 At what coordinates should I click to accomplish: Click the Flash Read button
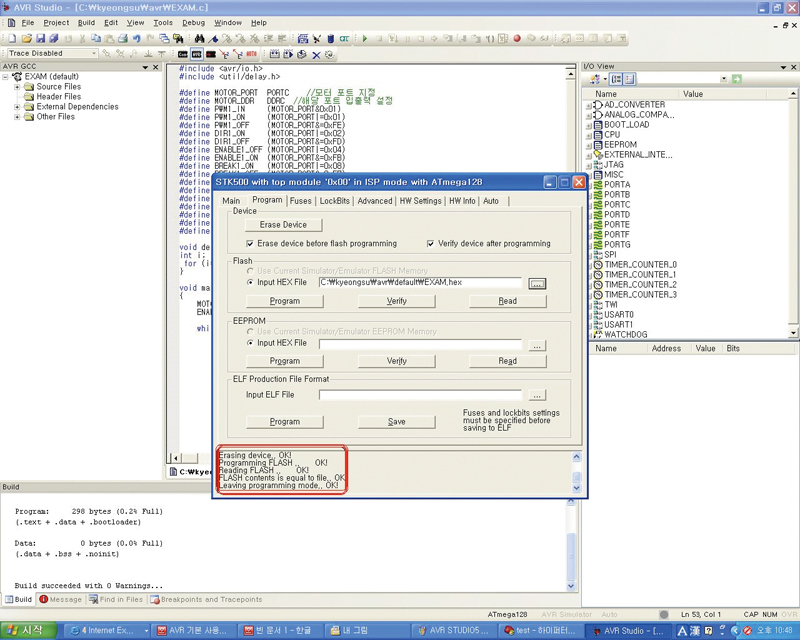[508, 301]
